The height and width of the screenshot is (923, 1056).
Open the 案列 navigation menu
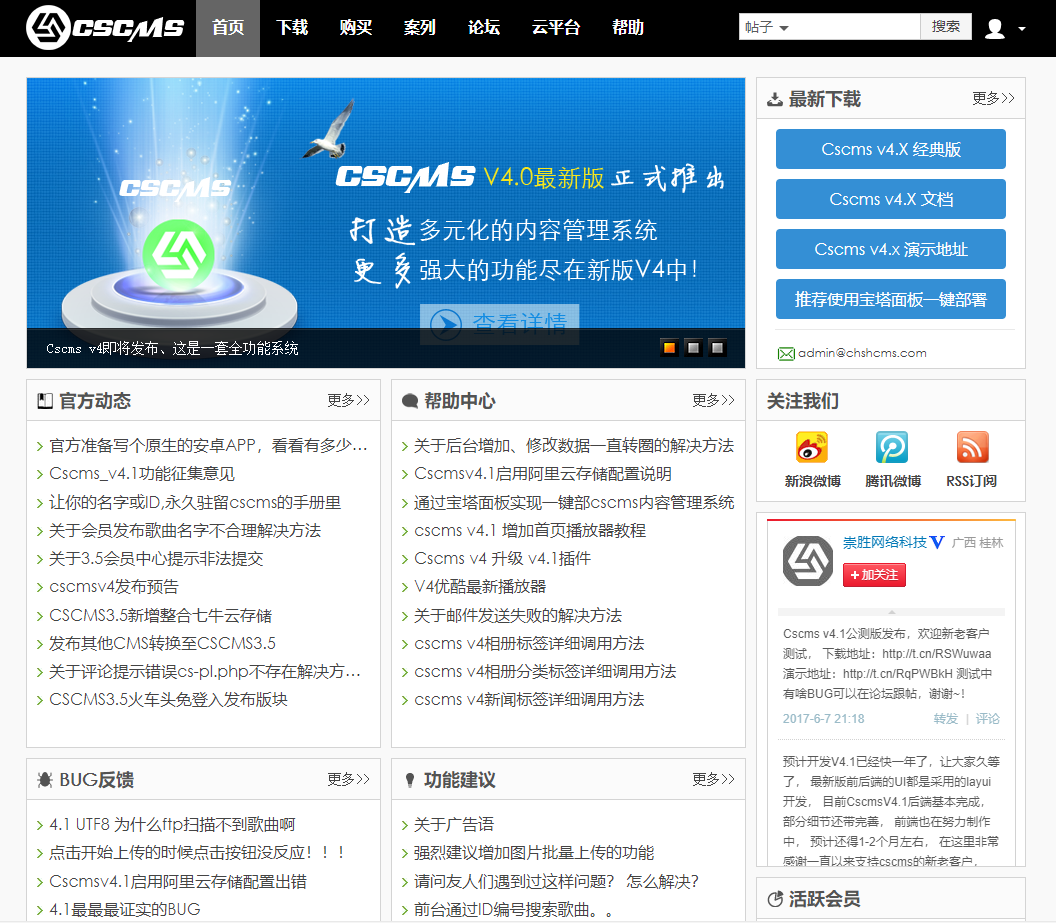click(420, 28)
